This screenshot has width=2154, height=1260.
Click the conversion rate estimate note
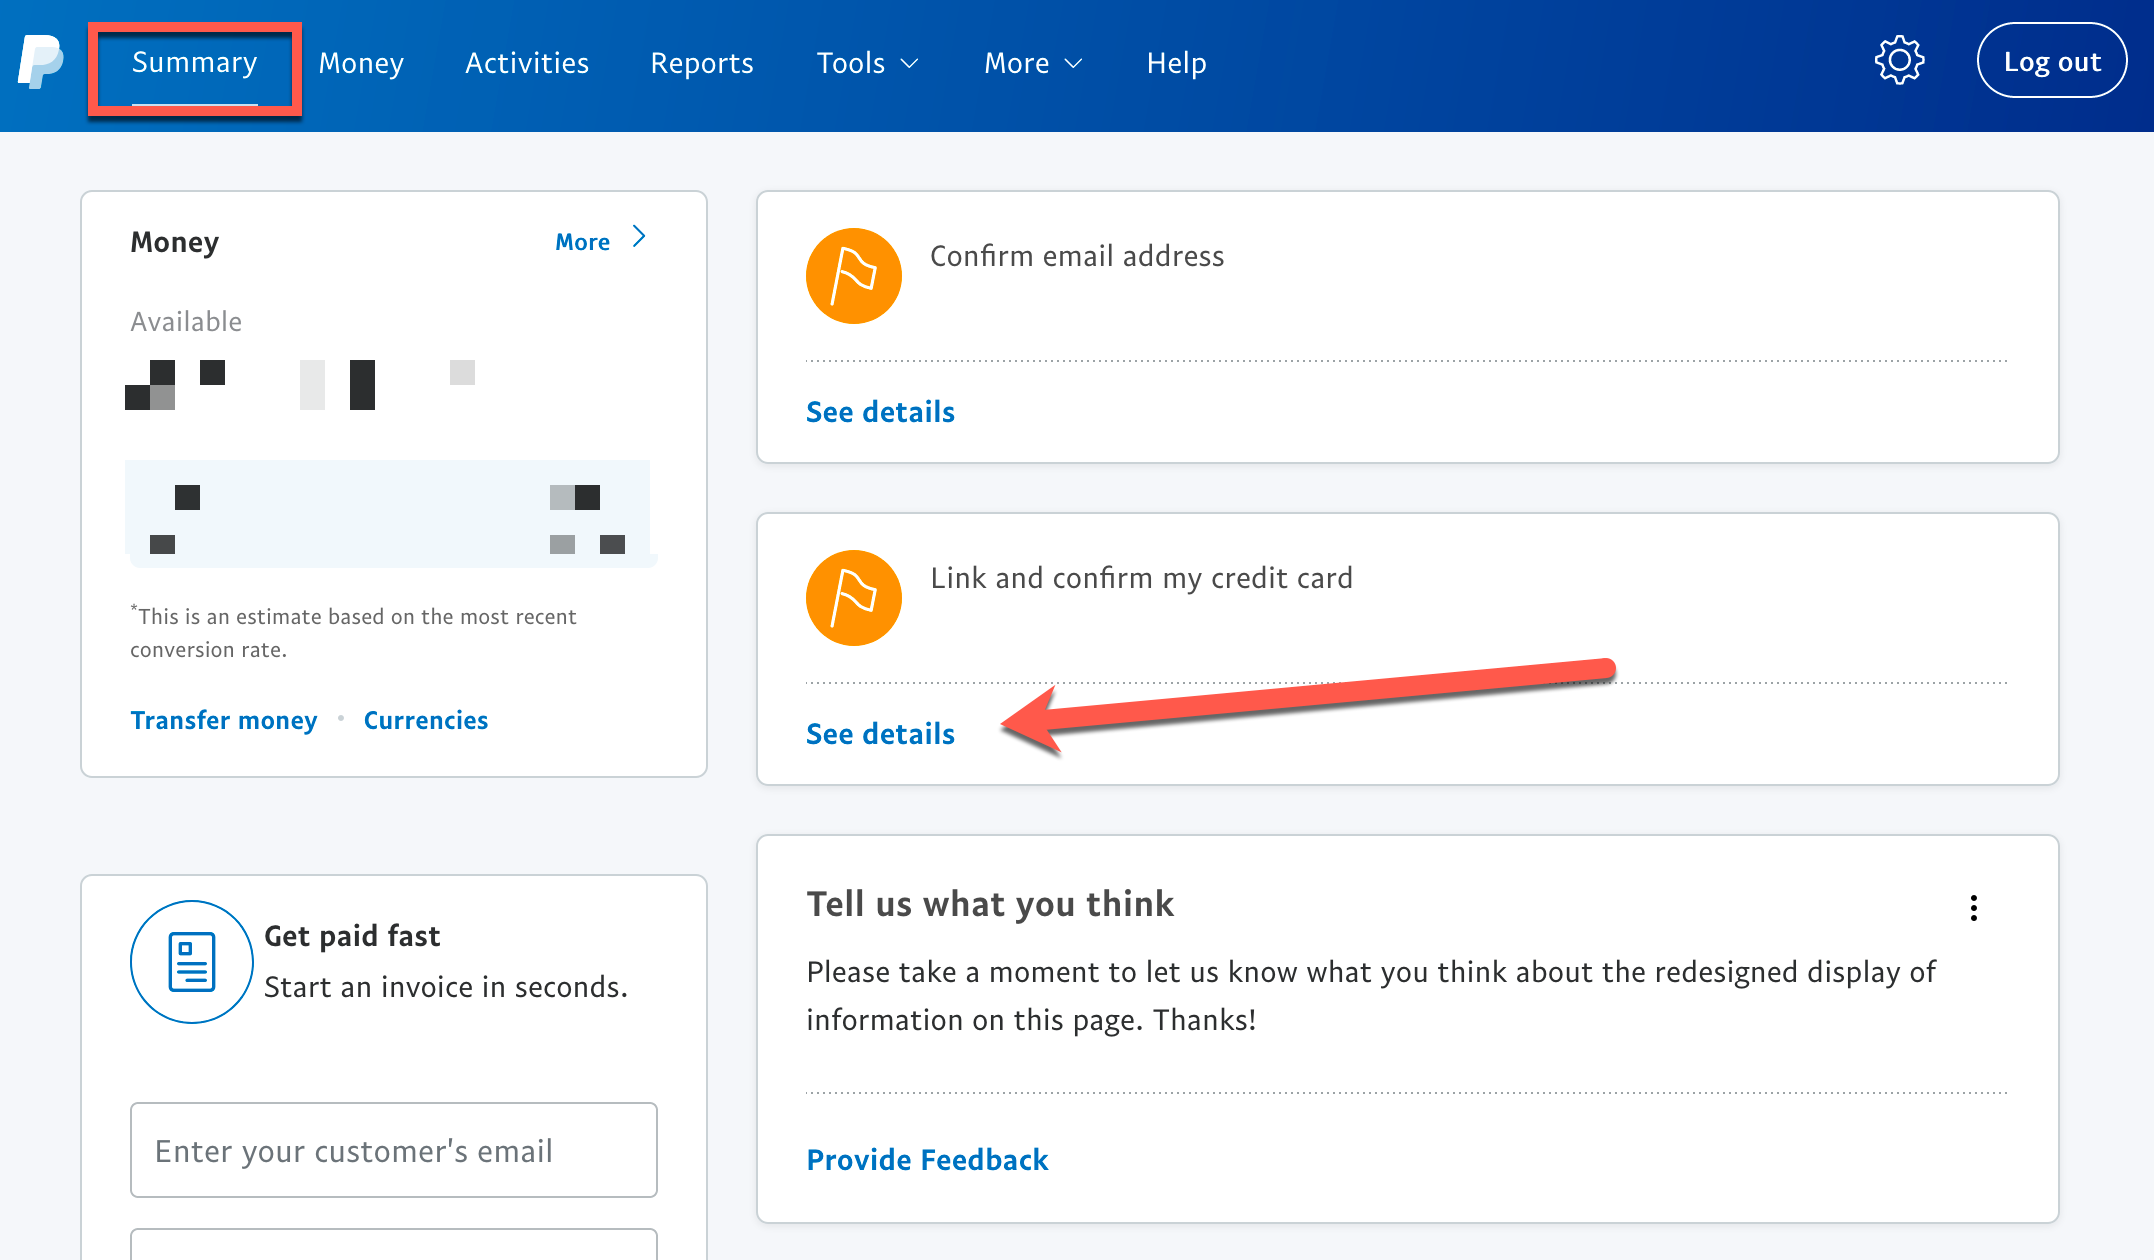(354, 632)
